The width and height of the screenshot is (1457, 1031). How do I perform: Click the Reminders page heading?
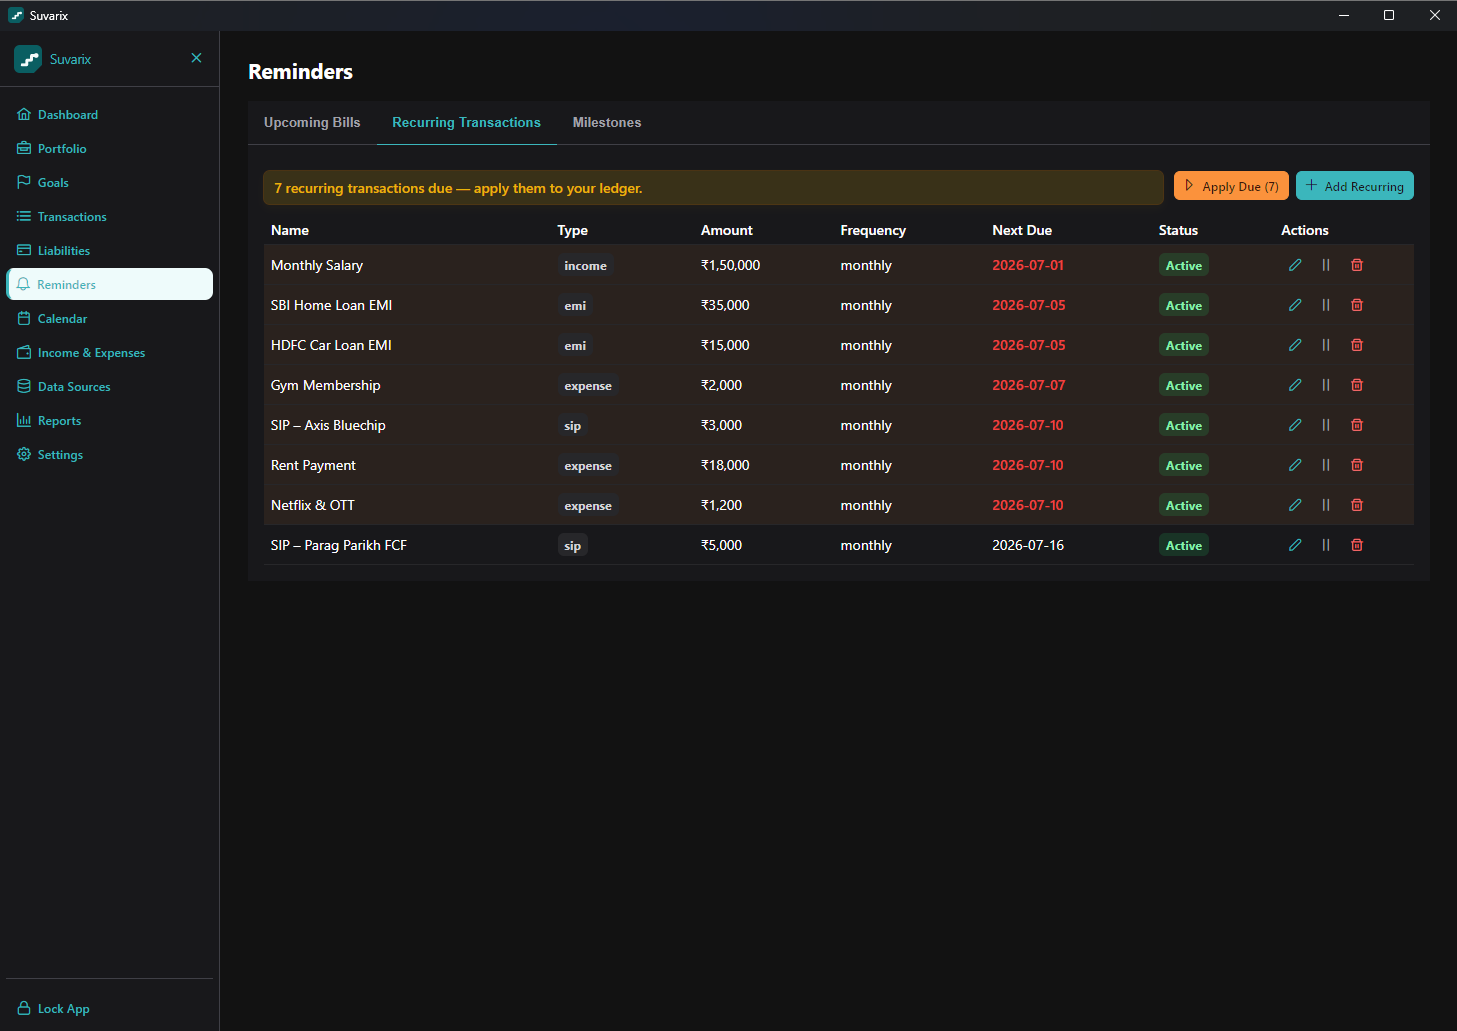[300, 72]
